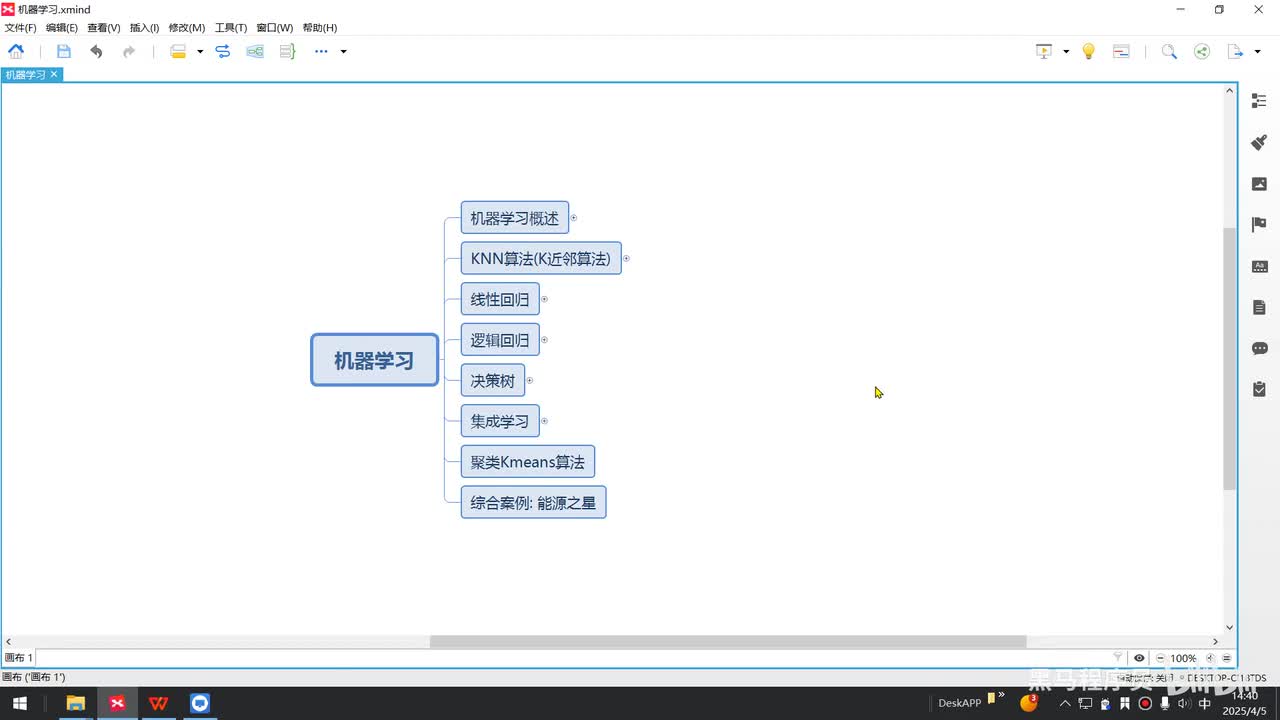The width and height of the screenshot is (1280, 720).
Task: Toggle the eye visibility icon in status bar
Action: pos(1139,658)
